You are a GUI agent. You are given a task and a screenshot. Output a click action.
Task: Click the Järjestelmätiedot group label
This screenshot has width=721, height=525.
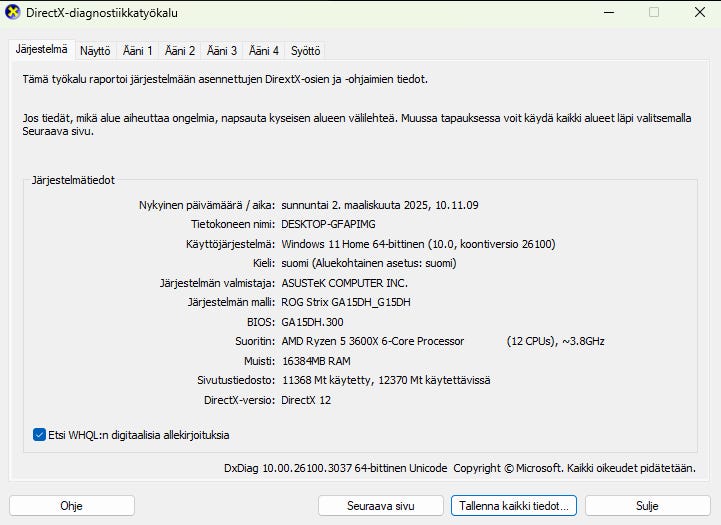coord(73,180)
